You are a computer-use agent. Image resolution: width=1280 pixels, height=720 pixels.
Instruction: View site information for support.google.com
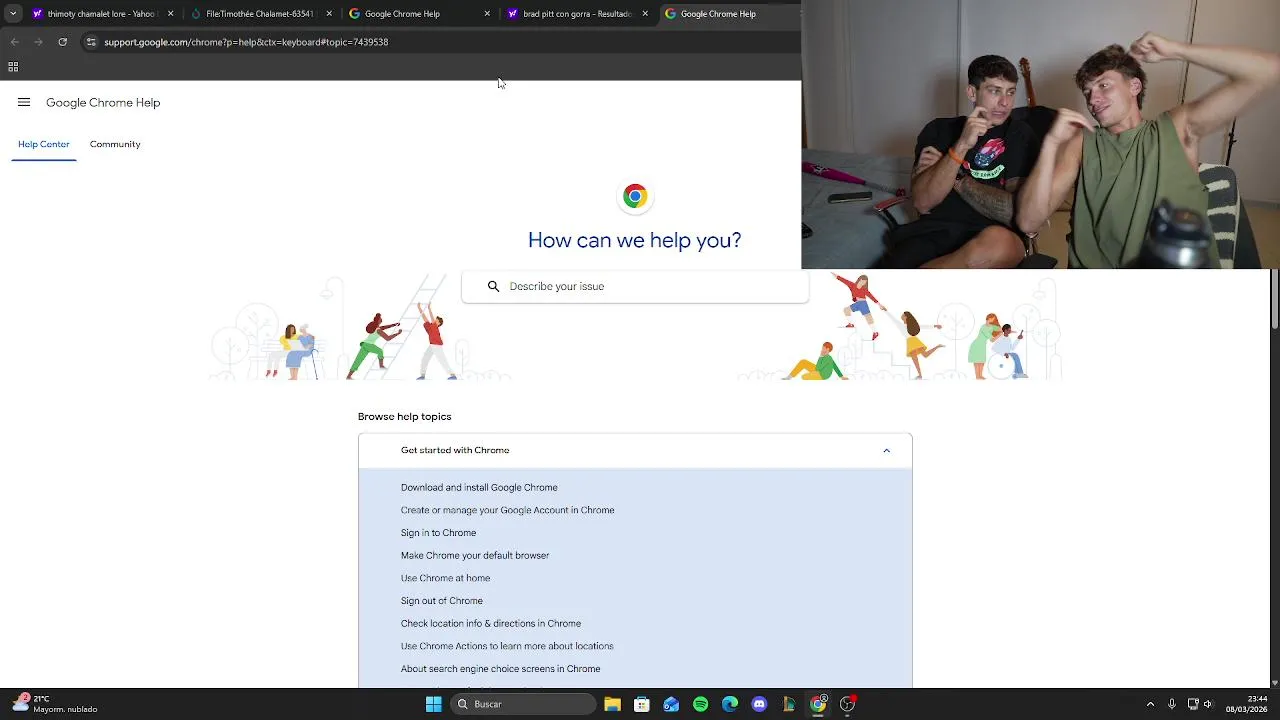[91, 42]
